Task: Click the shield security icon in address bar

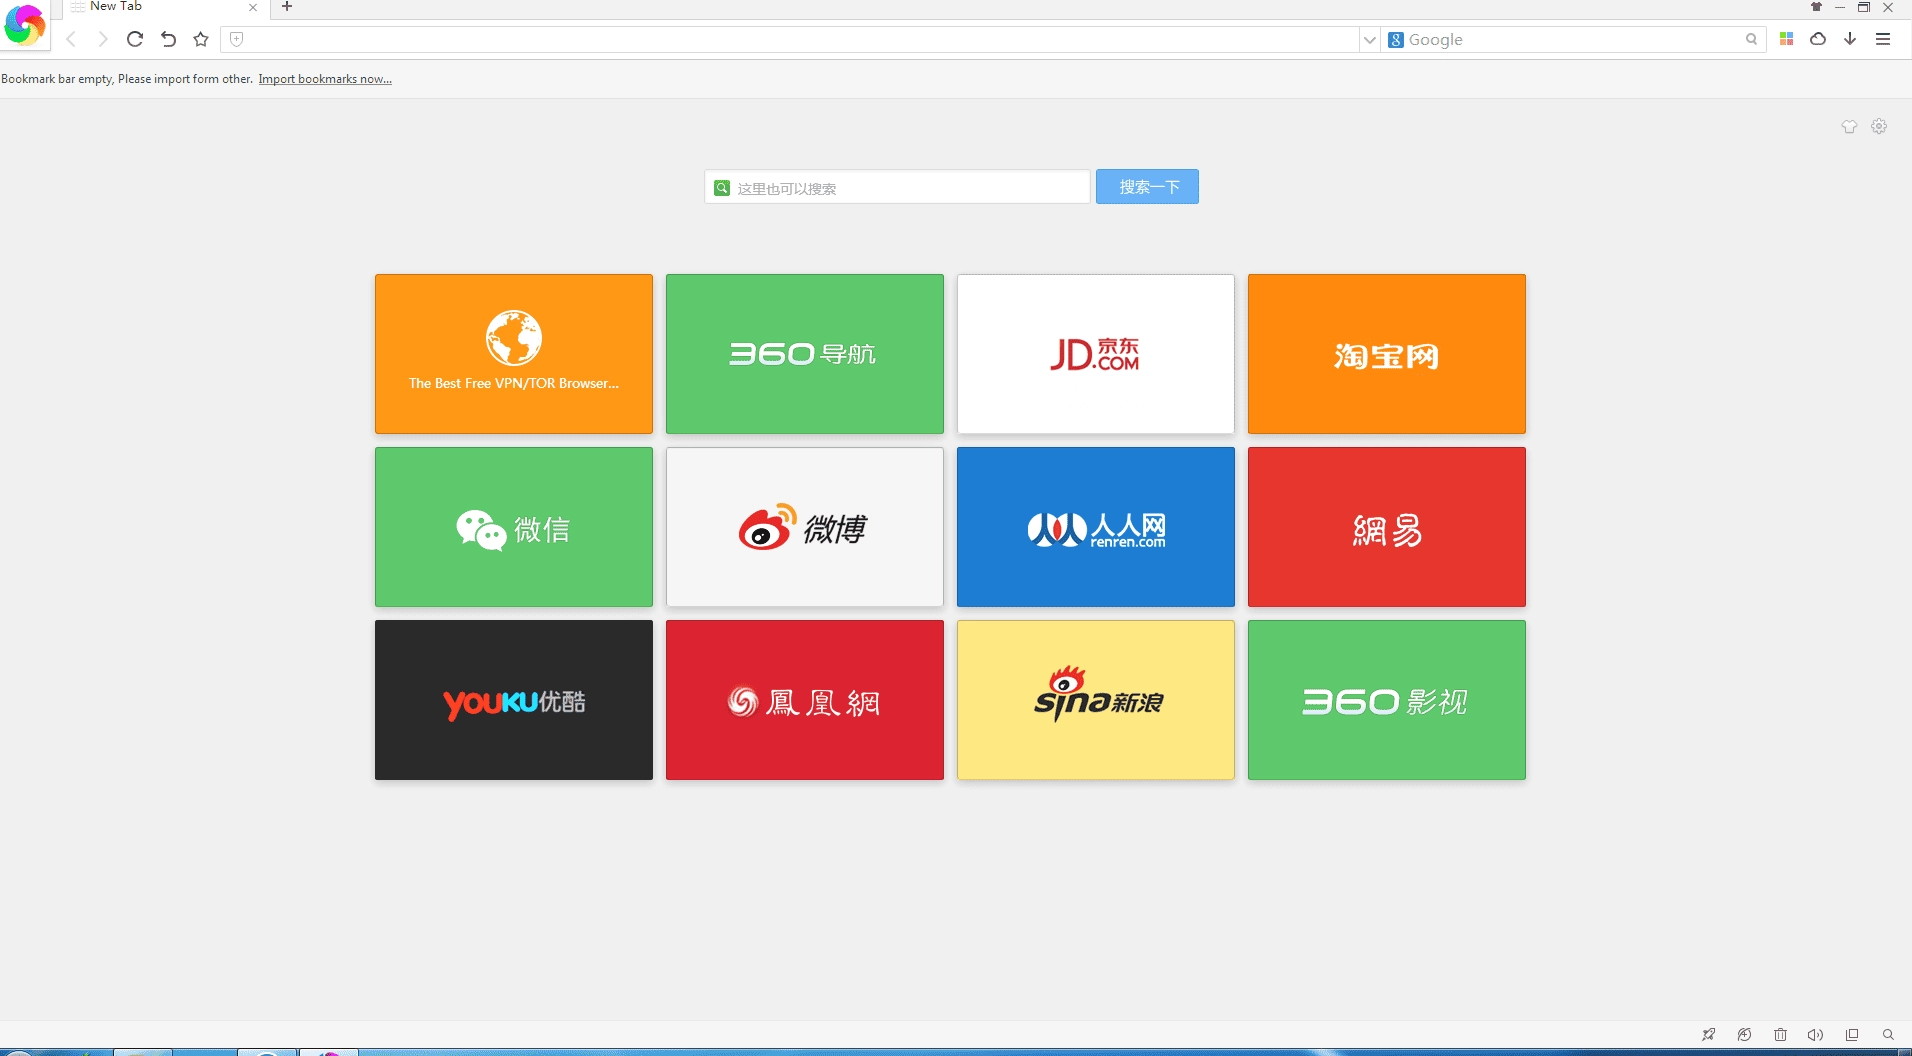Action: coord(236,39)
